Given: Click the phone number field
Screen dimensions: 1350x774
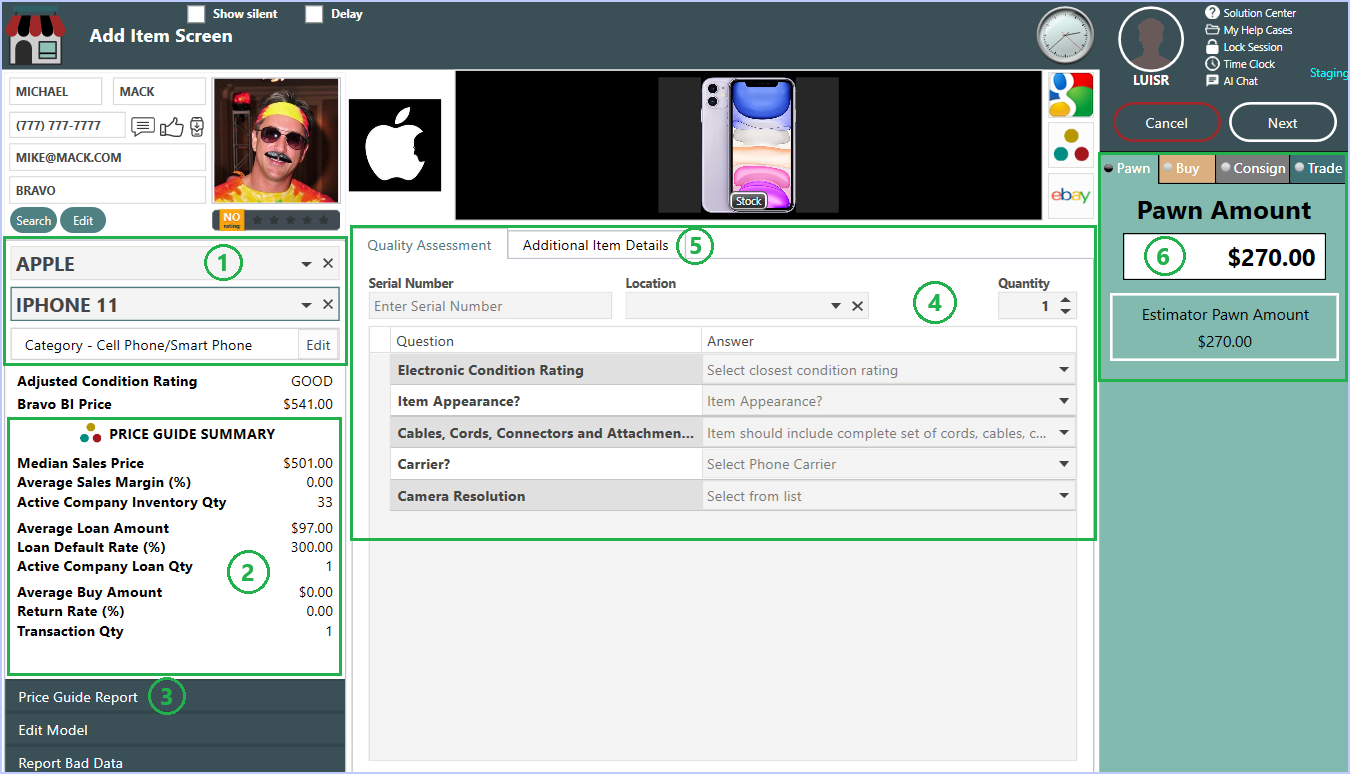Looking at the screenshot, I should coord(68,125).
